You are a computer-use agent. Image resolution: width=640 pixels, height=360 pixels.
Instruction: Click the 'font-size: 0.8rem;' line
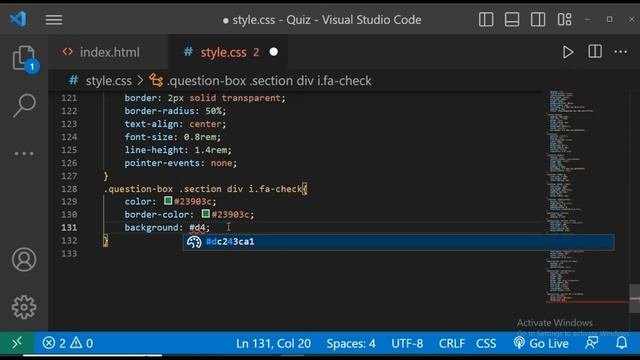coord(173,137)
